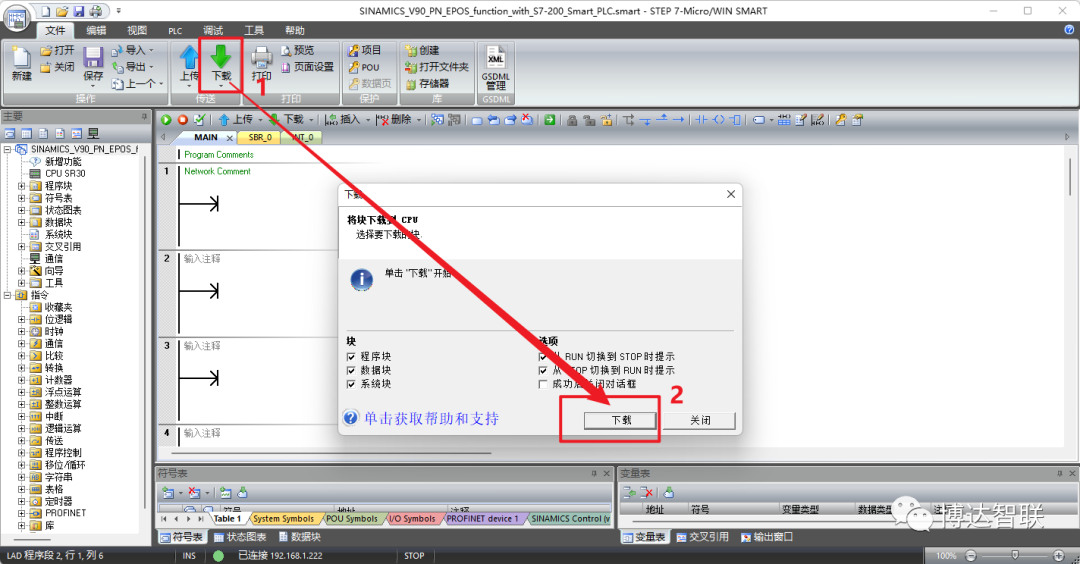Open Page Setup (页面设置)
The height and width of the screenshot is (564, 1080).
[307, 67]
